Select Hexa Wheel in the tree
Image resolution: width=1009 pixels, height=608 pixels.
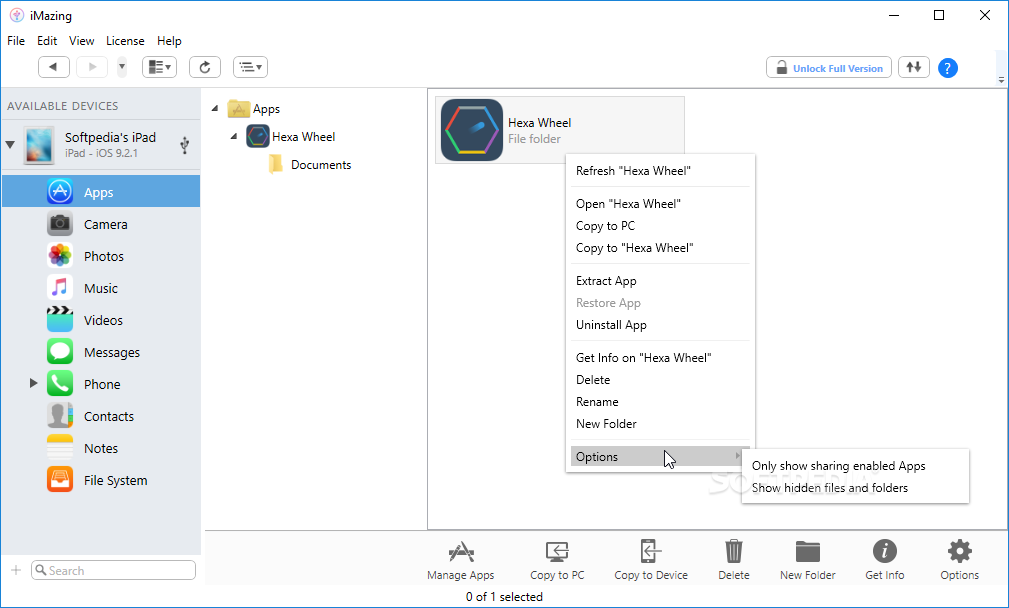tap(291, 136)
